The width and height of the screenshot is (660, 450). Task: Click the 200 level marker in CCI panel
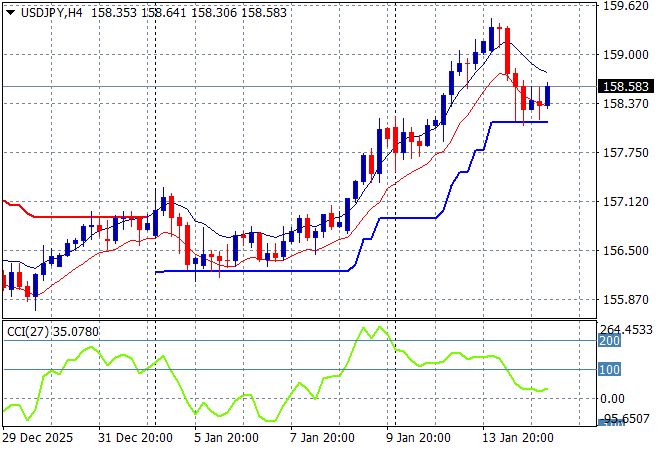(x=607, y=341)
